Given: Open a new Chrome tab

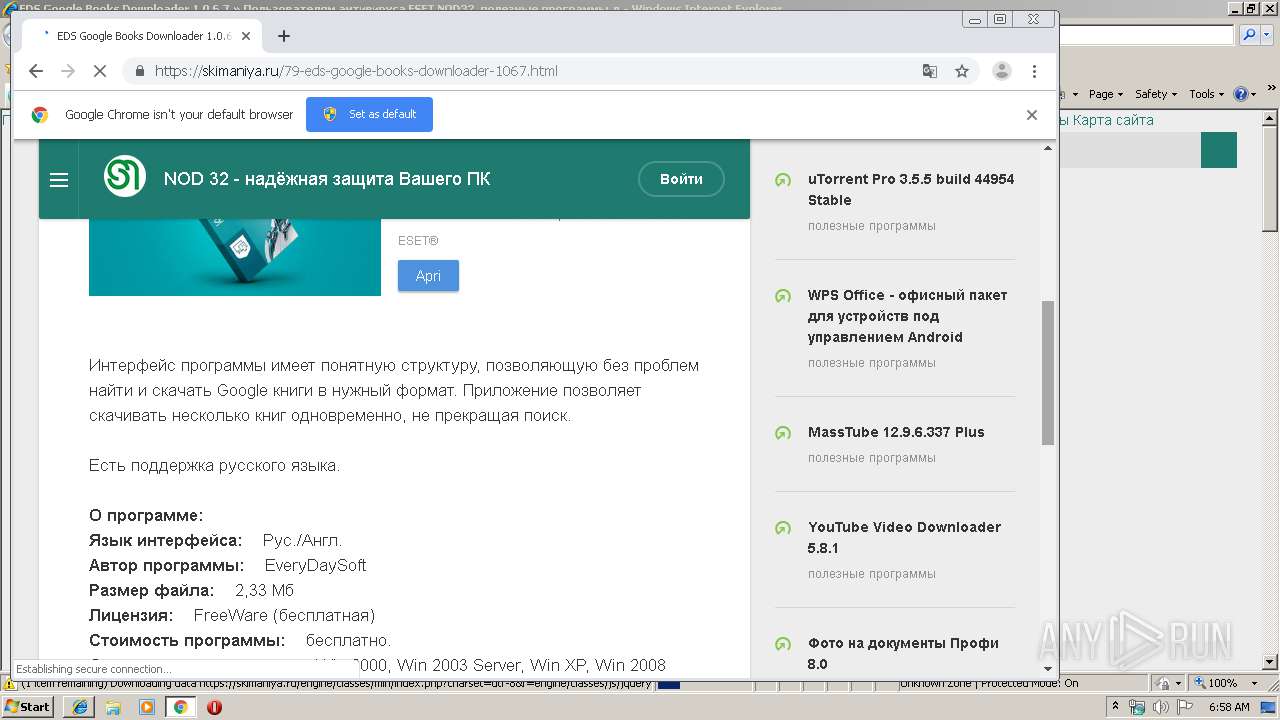Looking at the screenshot, I should pos(284,36).
